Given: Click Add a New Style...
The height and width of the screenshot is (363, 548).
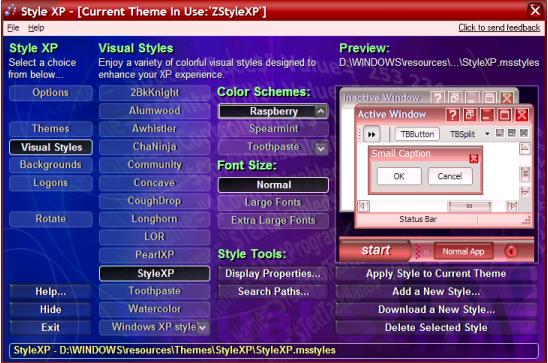Looking at the screenshot, I should [436, 291].
